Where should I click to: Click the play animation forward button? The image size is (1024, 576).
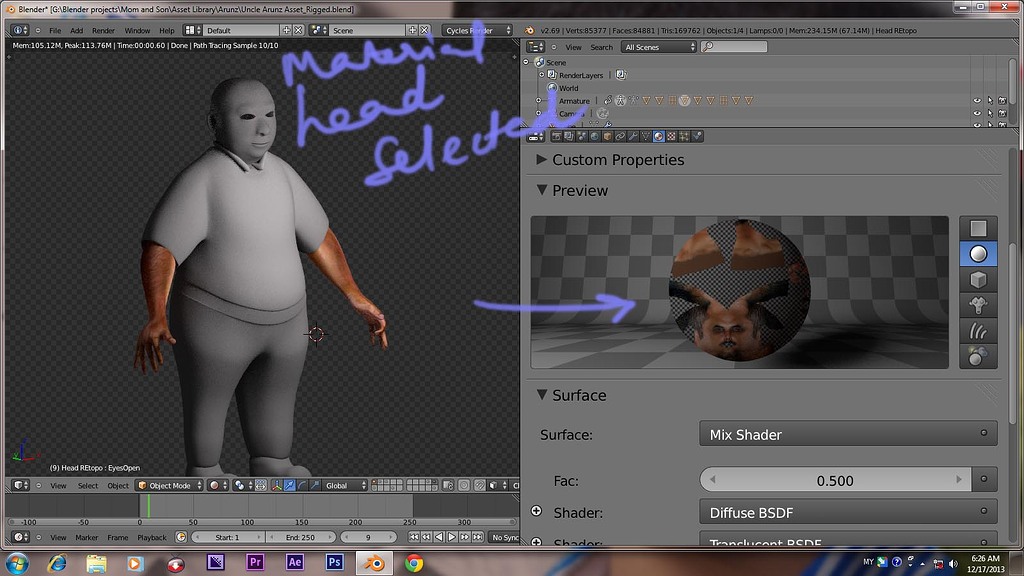452,537
